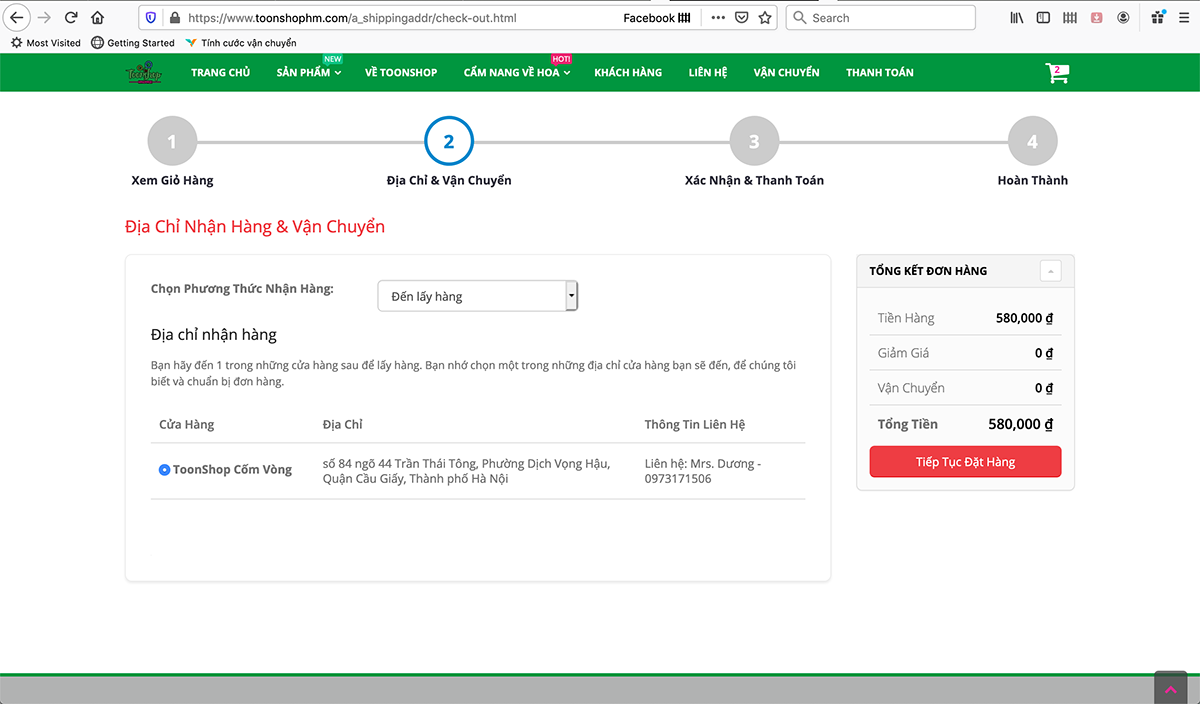Go back to step 1 Xem Giỏ Hàng
Screen dimensions: 1200x704
pos(172,142)
